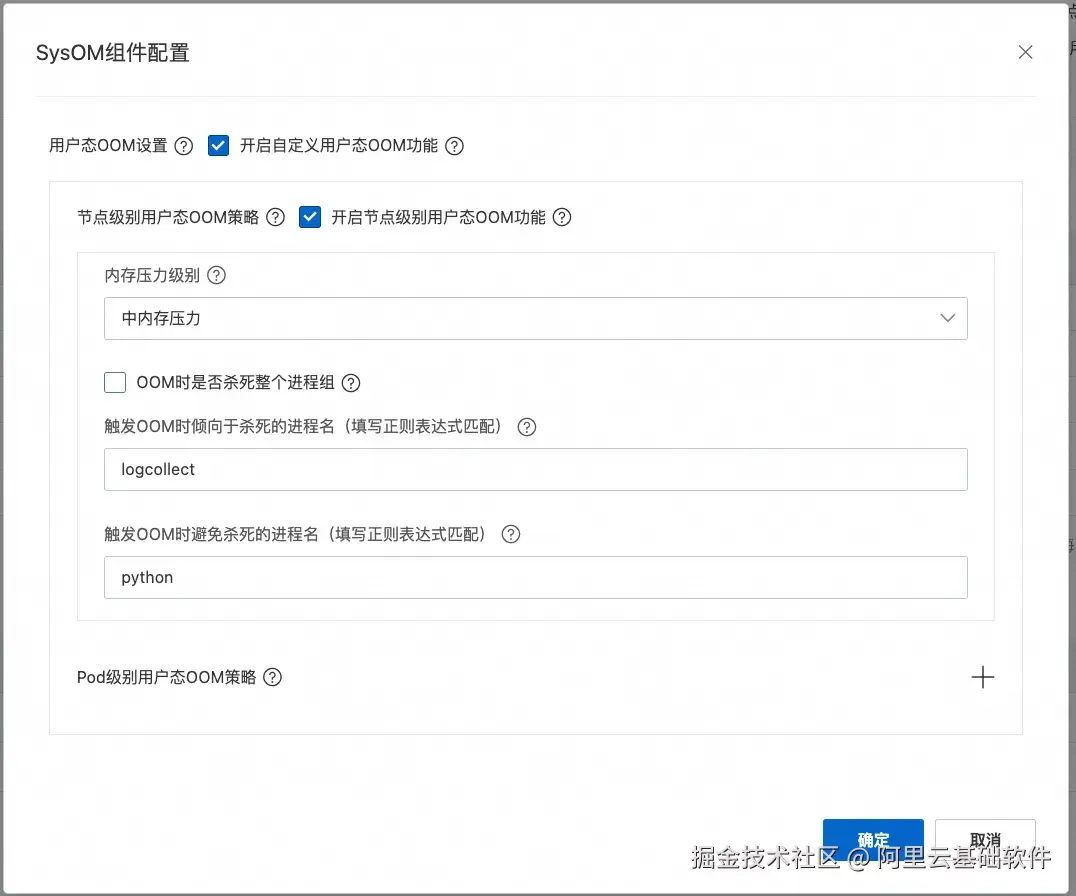The width and height of the screenshot is (1076, 896).
Task: Enable OOM时是否杀死整个进程组
Action: click(114, 382)
